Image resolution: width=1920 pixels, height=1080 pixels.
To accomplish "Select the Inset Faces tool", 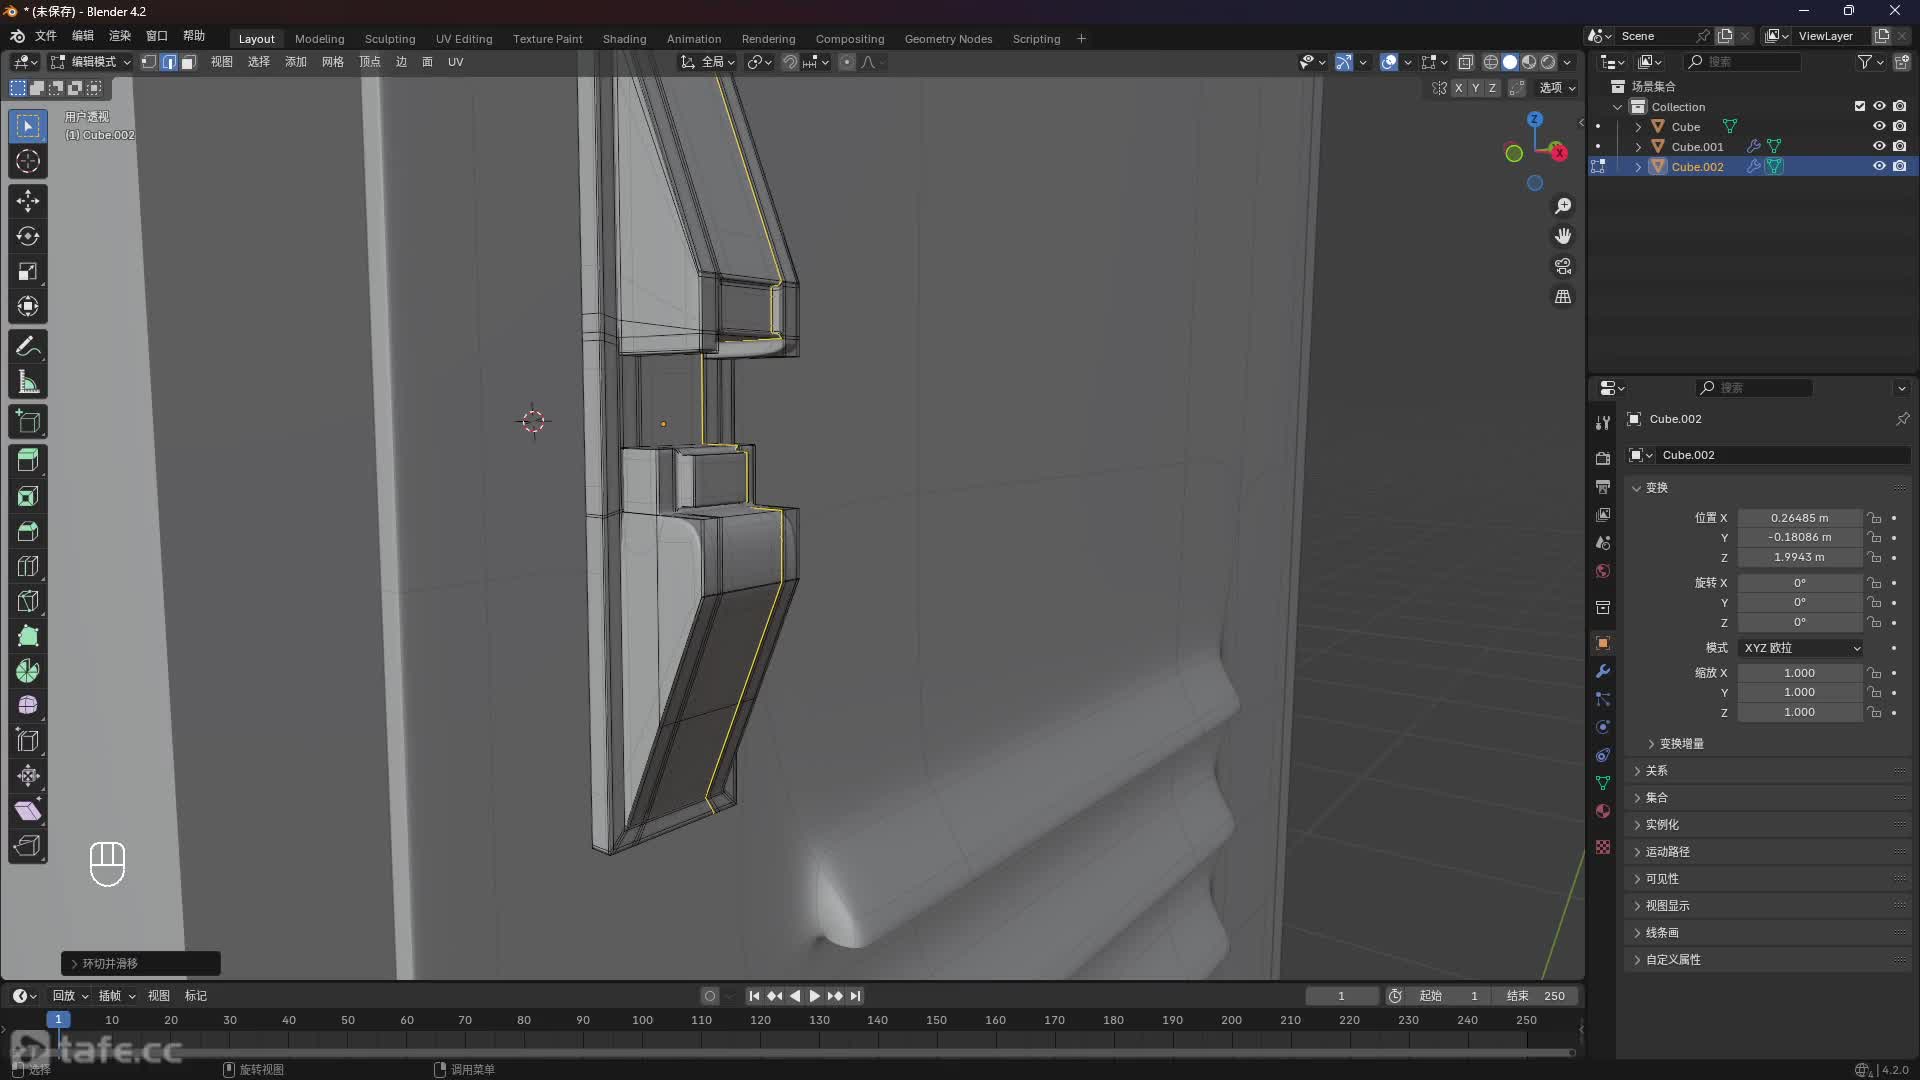I will (x=28, y=496).
